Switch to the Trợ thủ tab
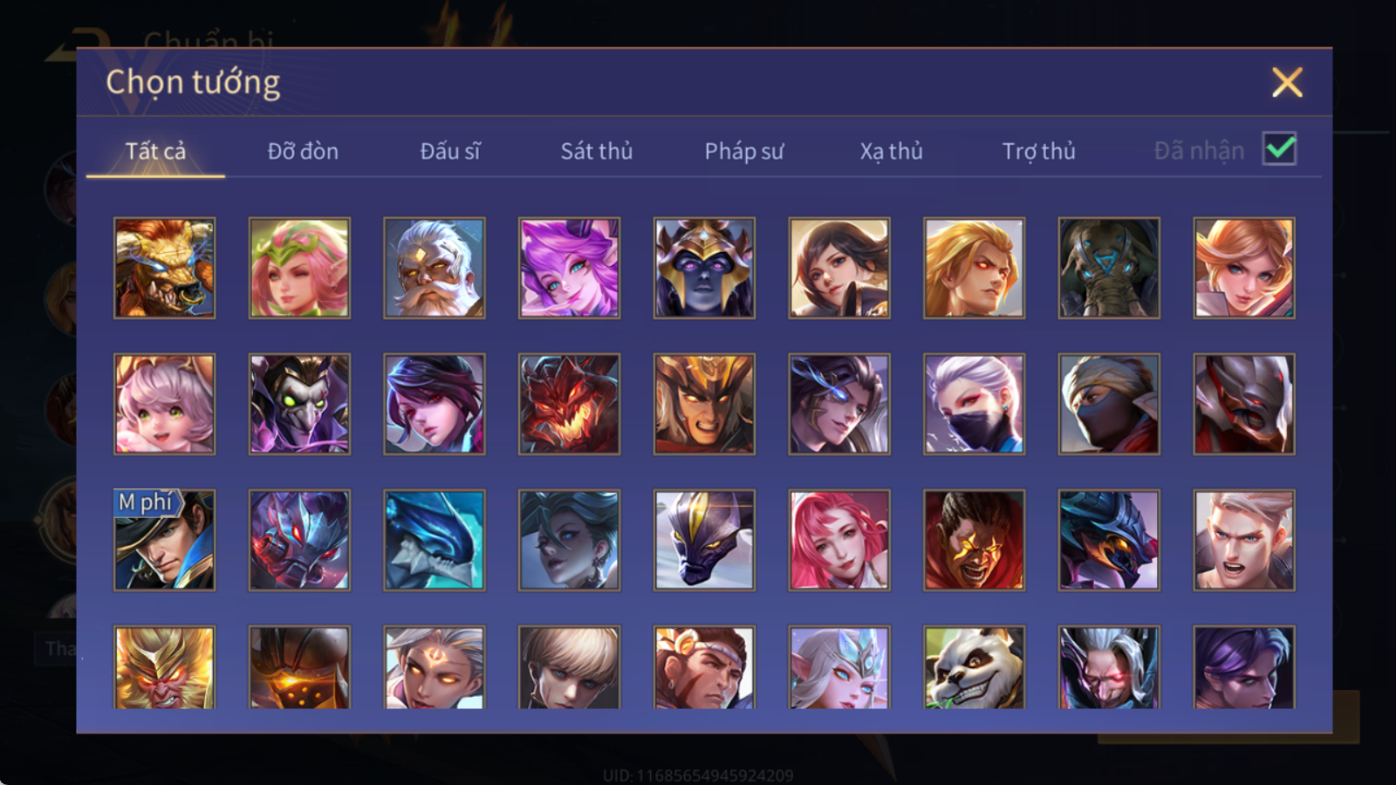This screenshot has width=1396, height=785. click(1039, 151)
